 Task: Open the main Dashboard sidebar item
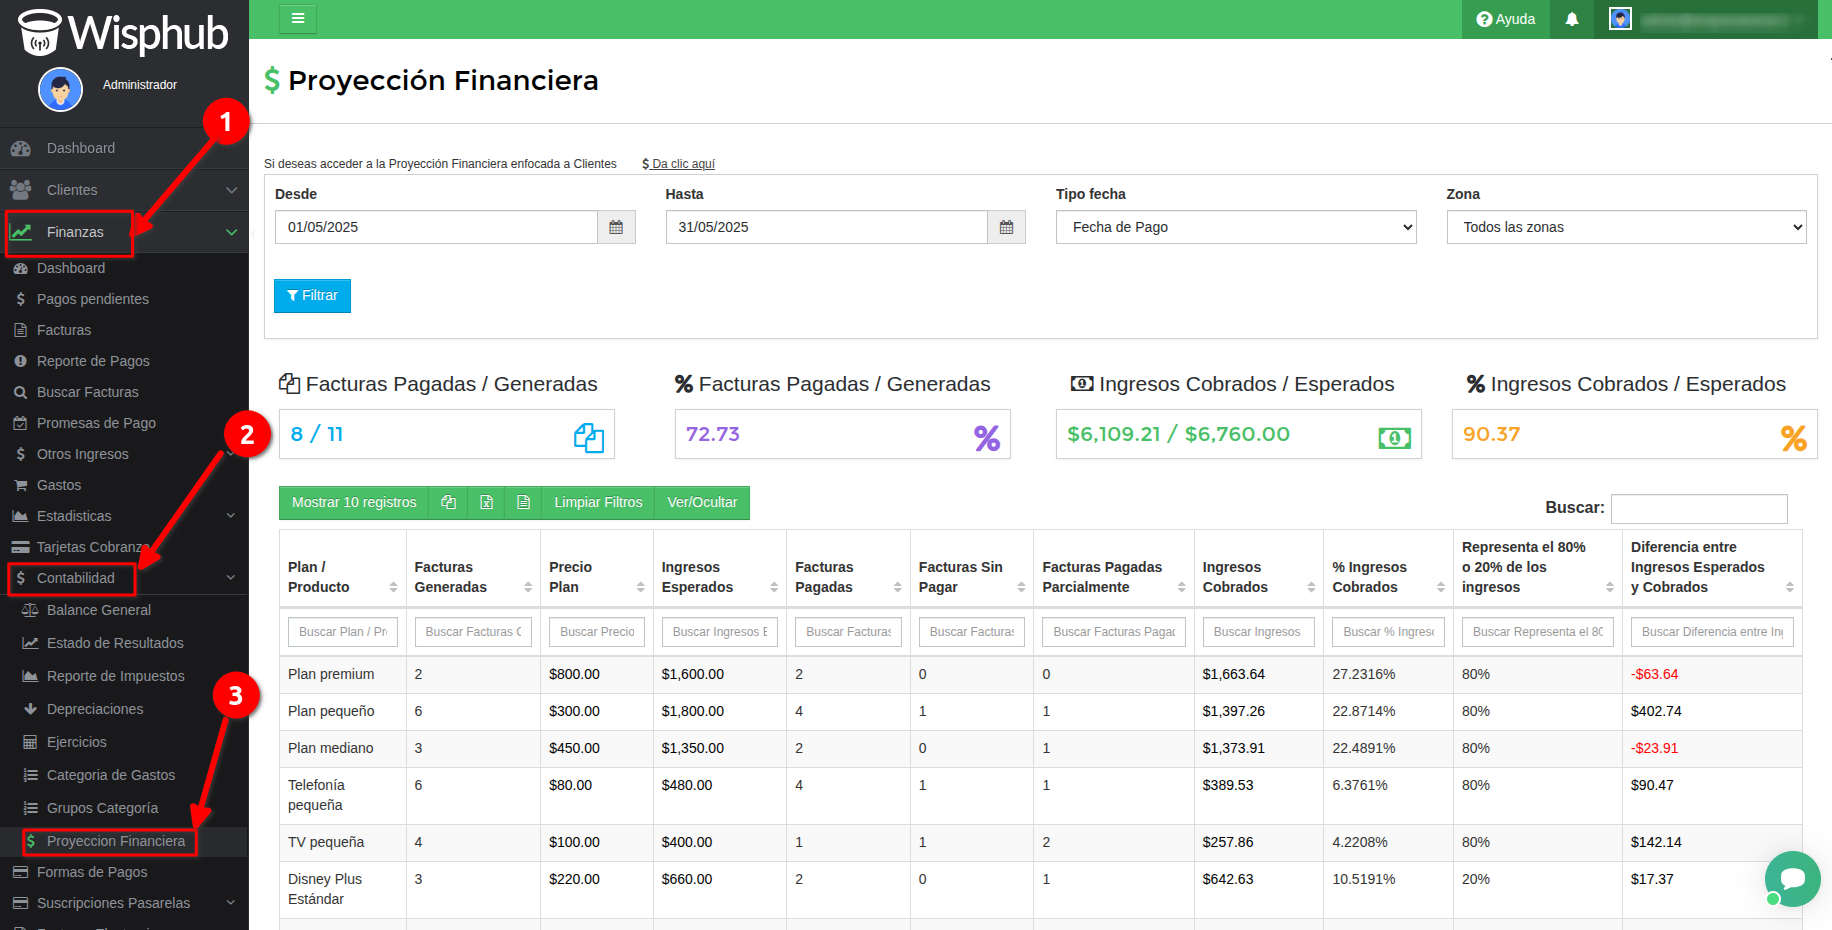124,148
